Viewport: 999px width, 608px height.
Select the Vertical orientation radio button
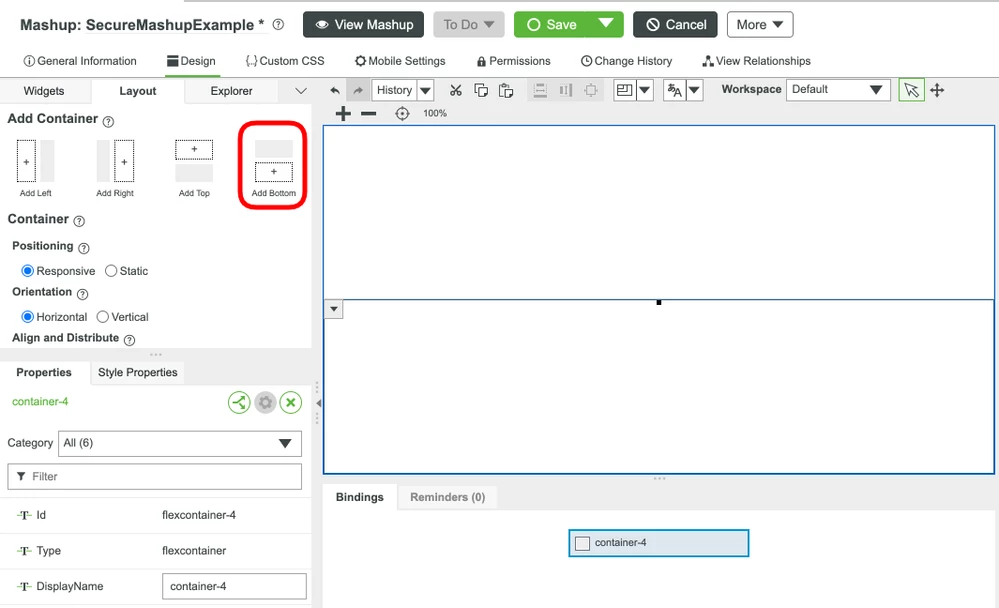[103, 317]
